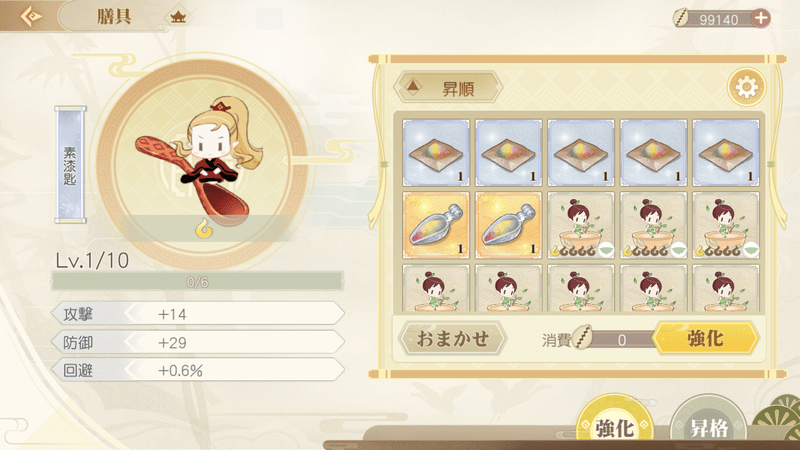800x450 pixels.
Task: Tap the おまかせ auto-select button
Action: pos(453,338)
